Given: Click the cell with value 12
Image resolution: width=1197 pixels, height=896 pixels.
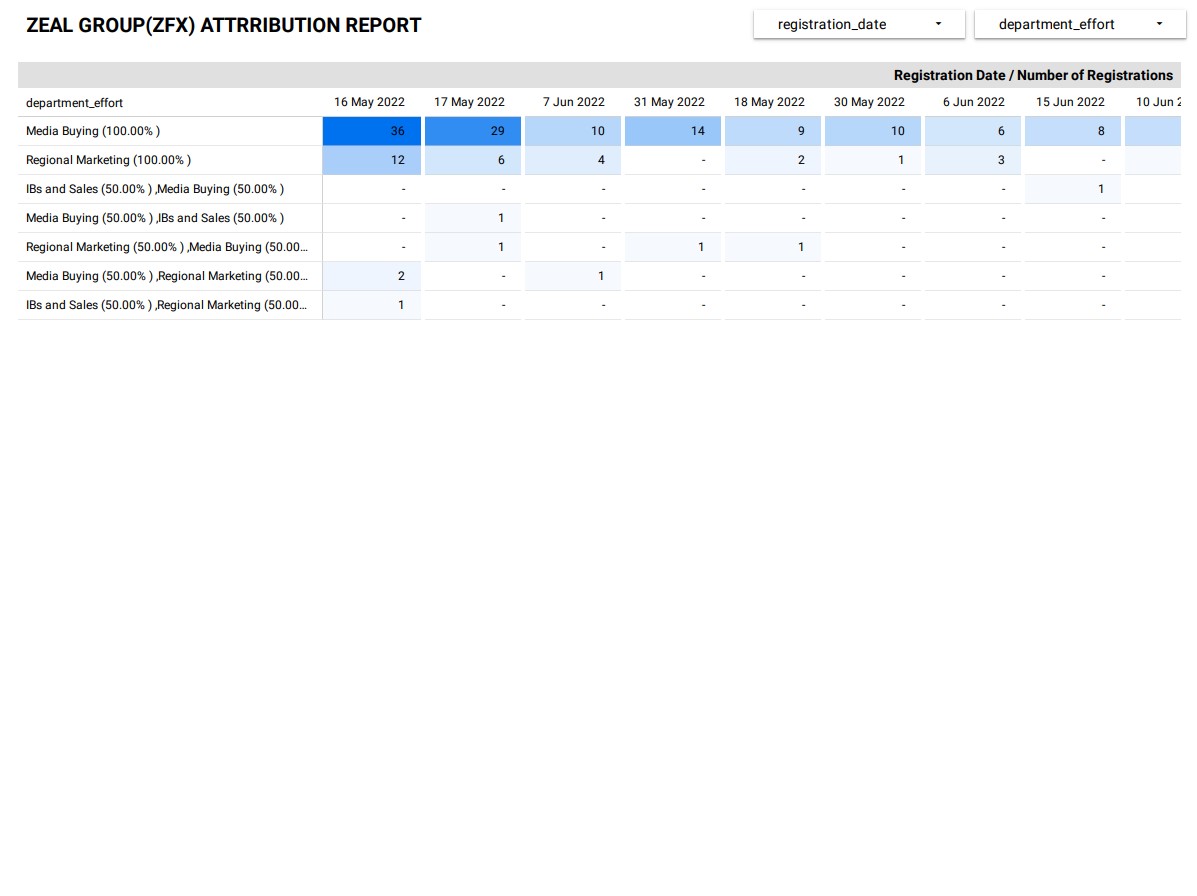Looking at the screenshot, I should coord(372,160).
